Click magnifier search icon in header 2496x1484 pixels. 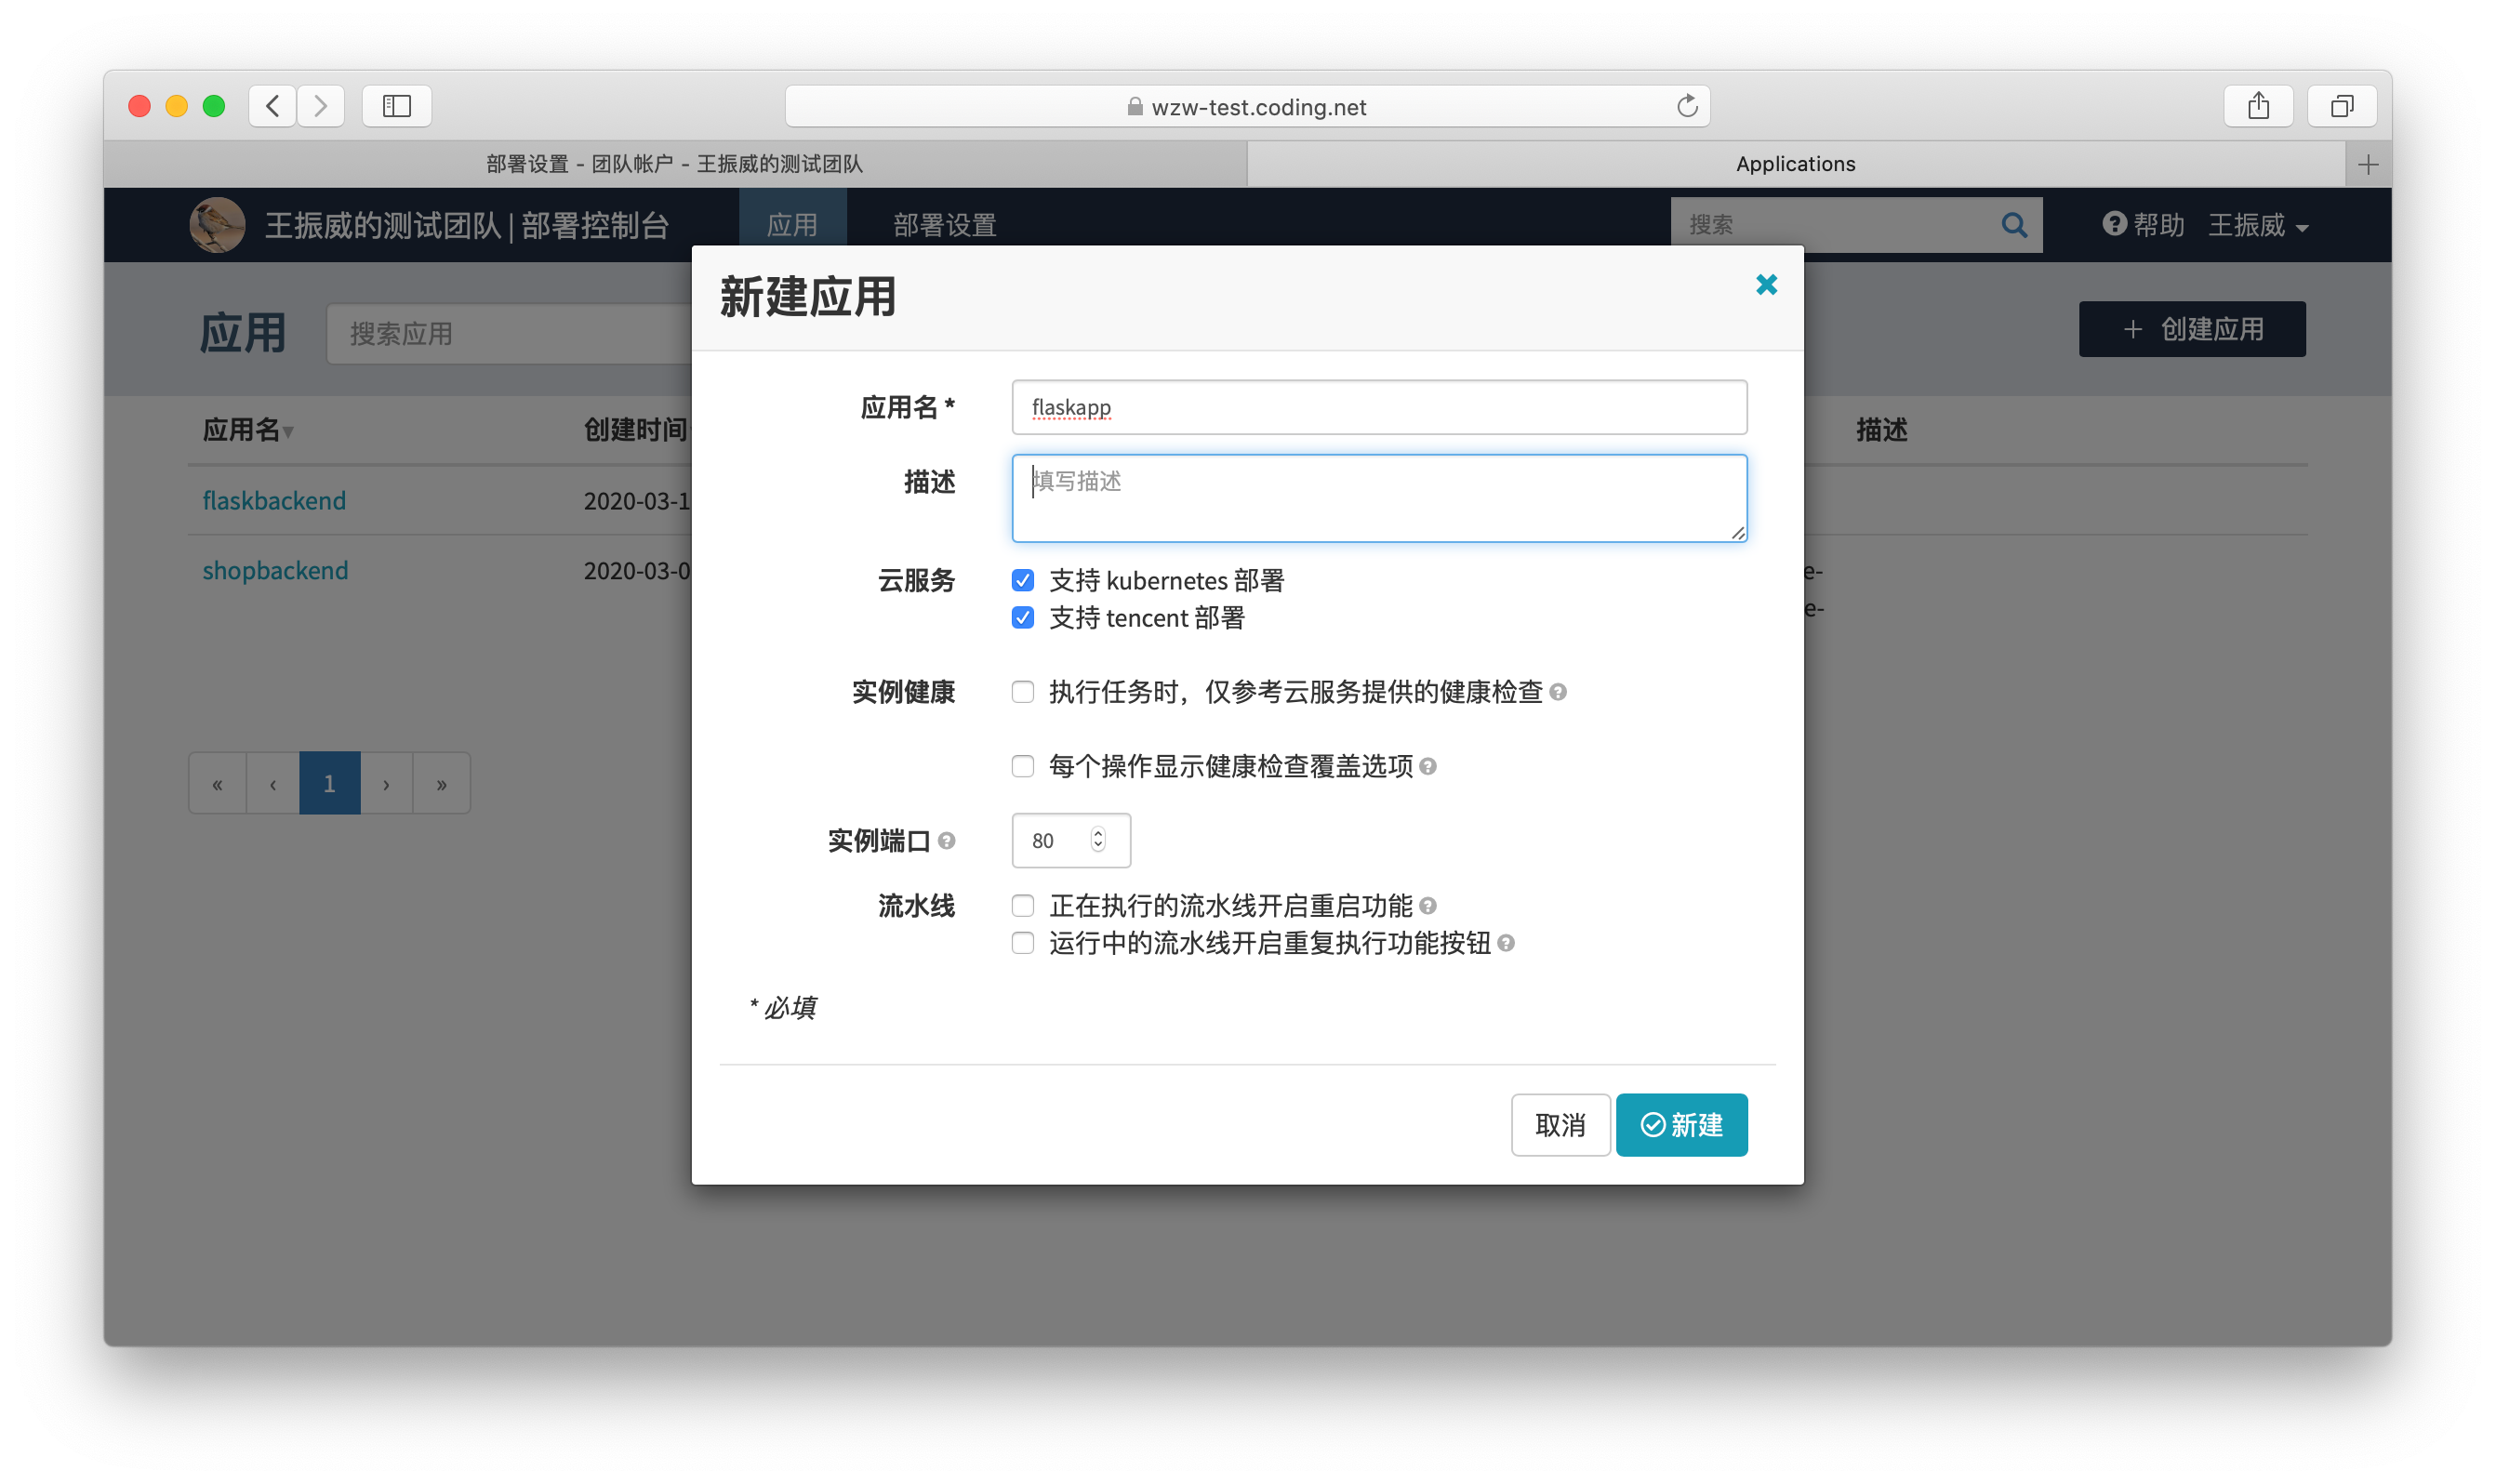2014,225
